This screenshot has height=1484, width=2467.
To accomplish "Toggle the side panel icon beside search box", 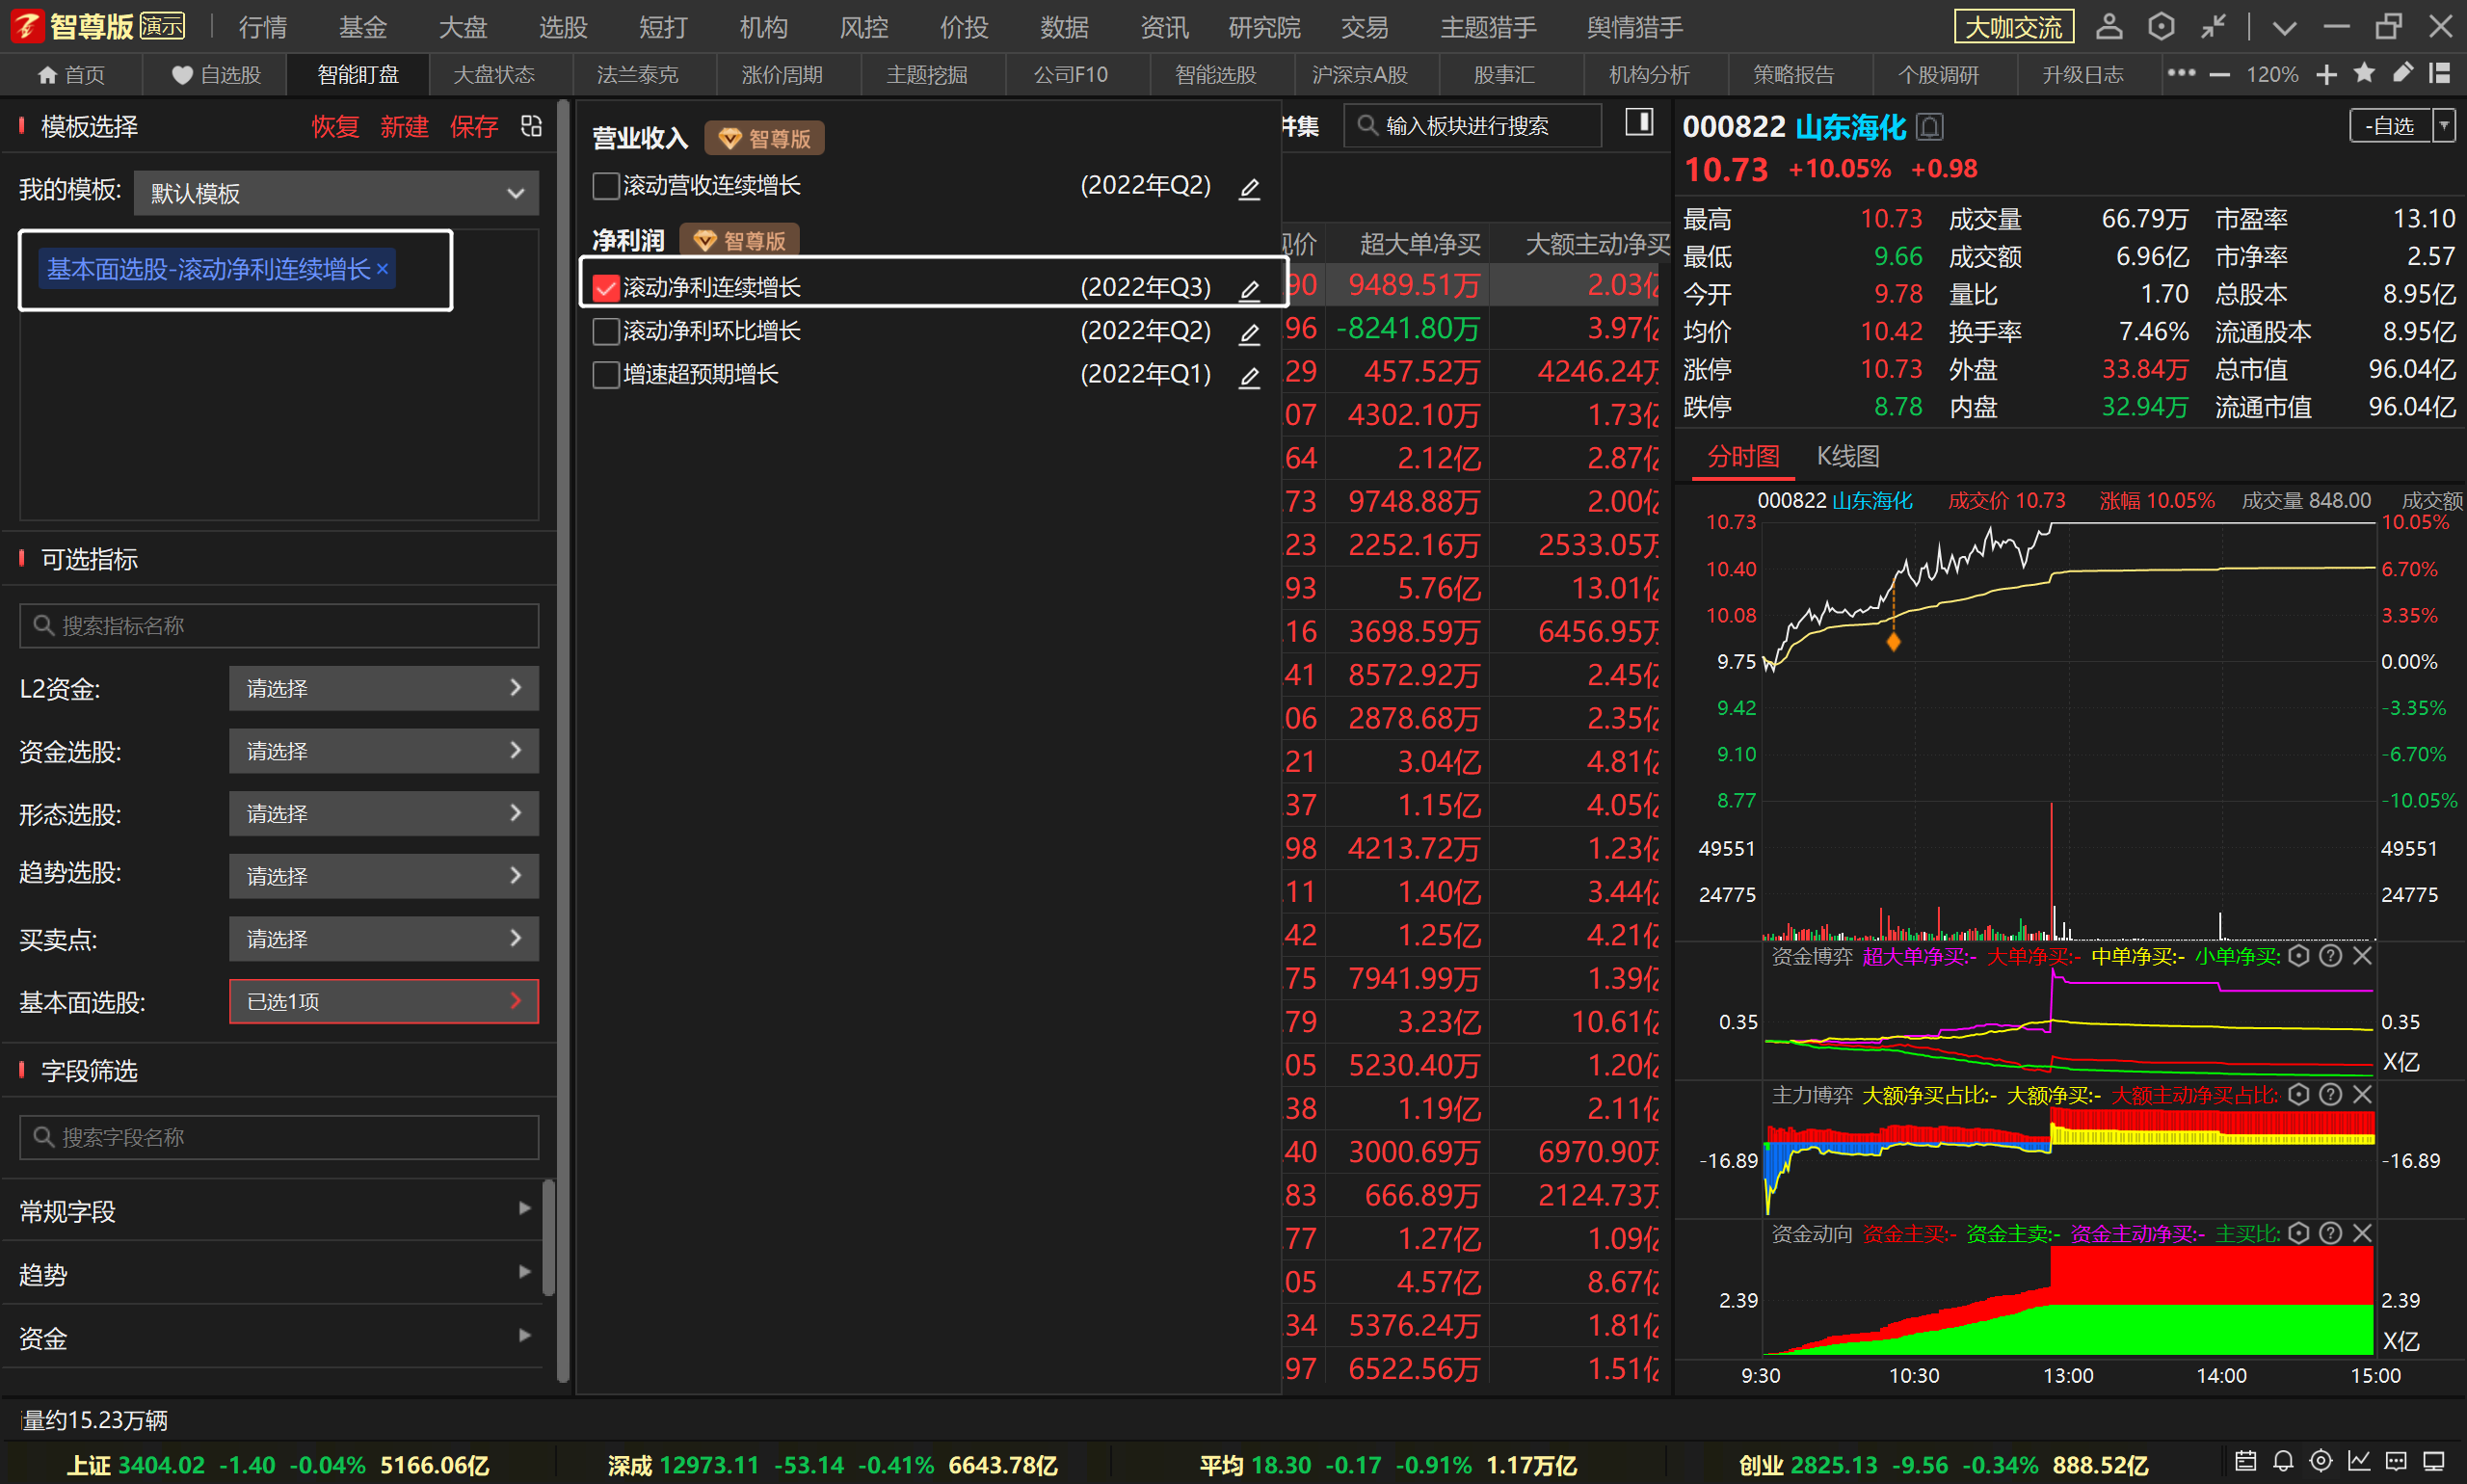I will pos(1638,123).
